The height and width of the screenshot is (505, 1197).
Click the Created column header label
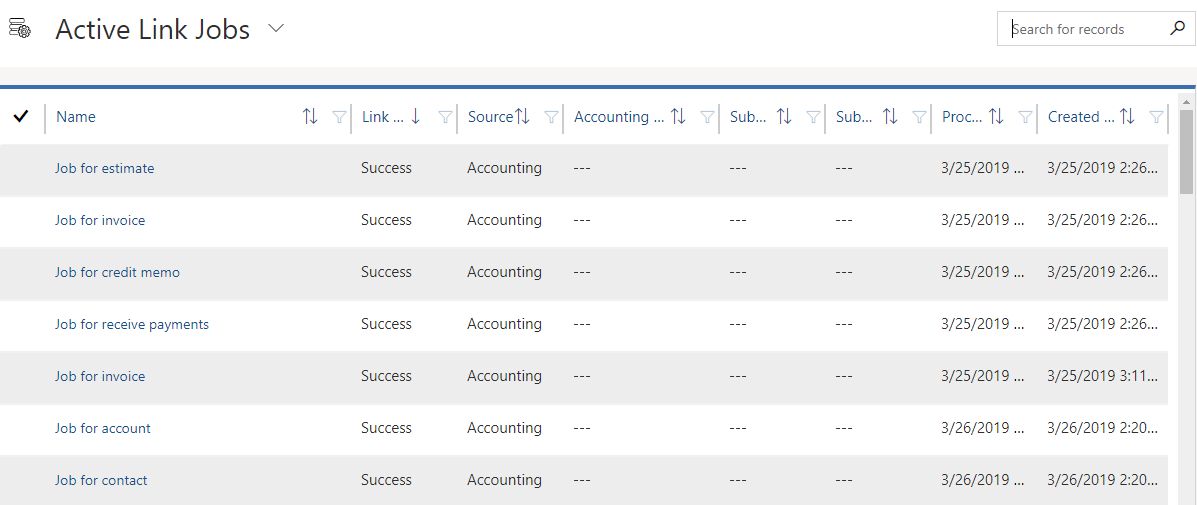point(1081,117)
